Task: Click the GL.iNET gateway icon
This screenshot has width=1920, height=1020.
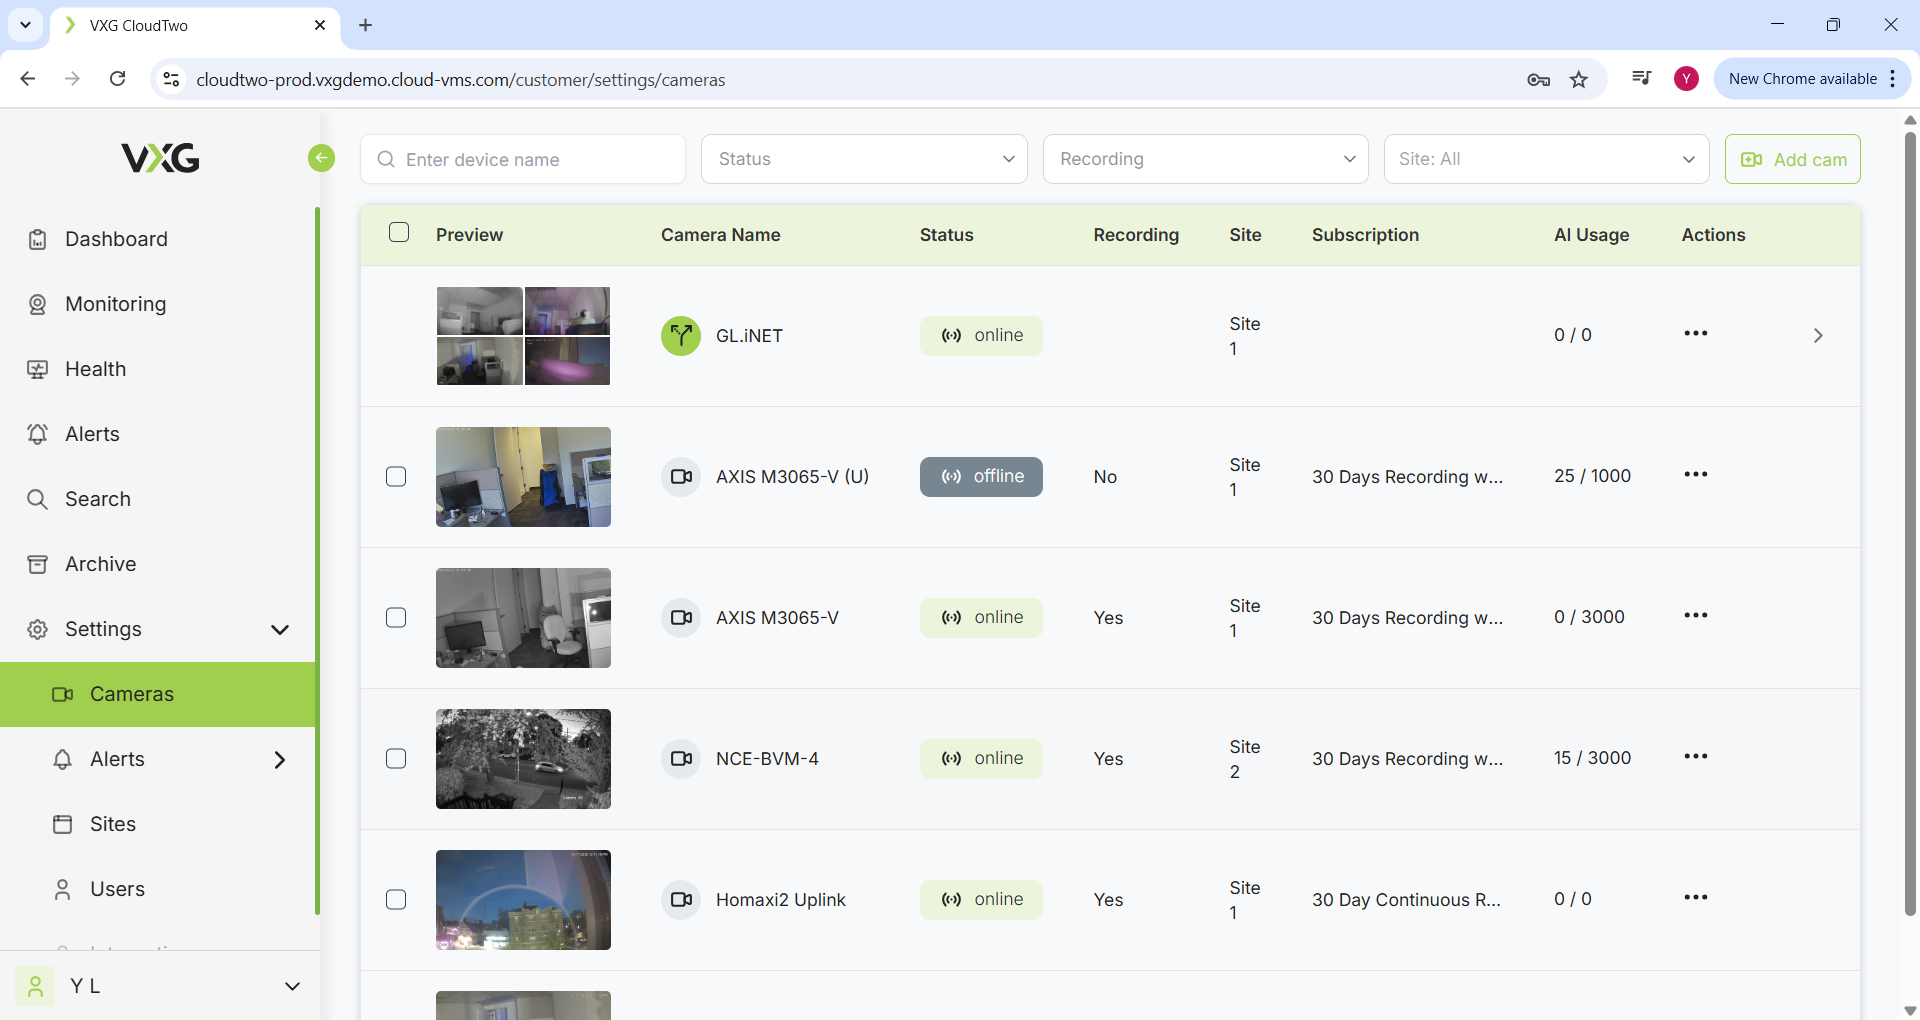Action: tap(680, 336)
